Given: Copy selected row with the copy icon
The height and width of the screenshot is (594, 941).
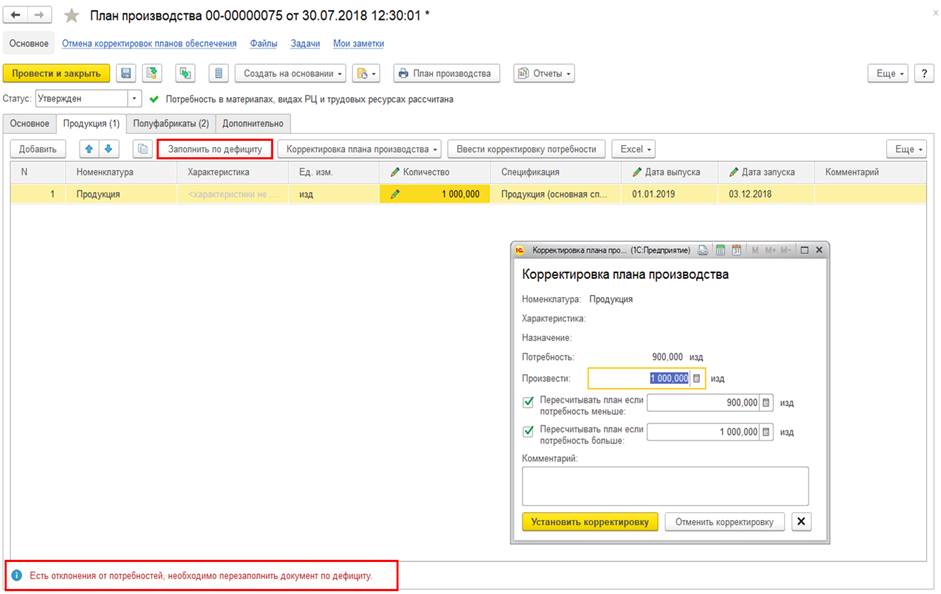Looking at the screenshot, I should [143, 149].
